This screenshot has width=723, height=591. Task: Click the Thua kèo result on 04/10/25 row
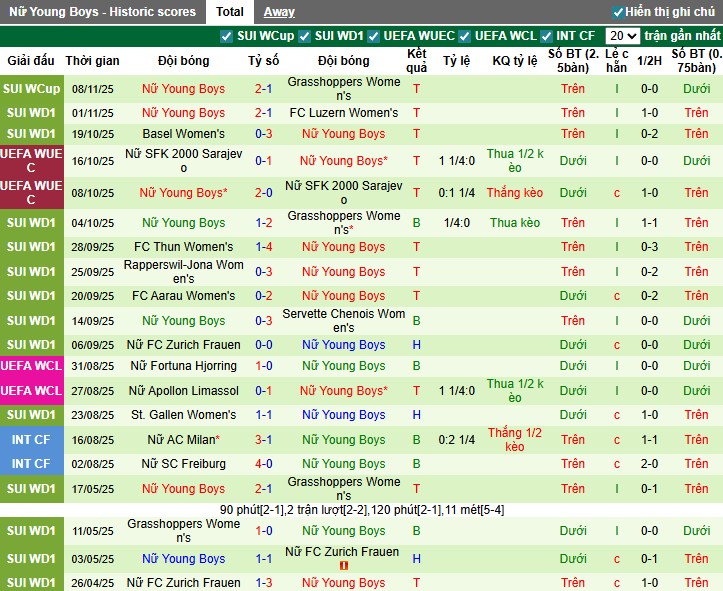[515, 223]
